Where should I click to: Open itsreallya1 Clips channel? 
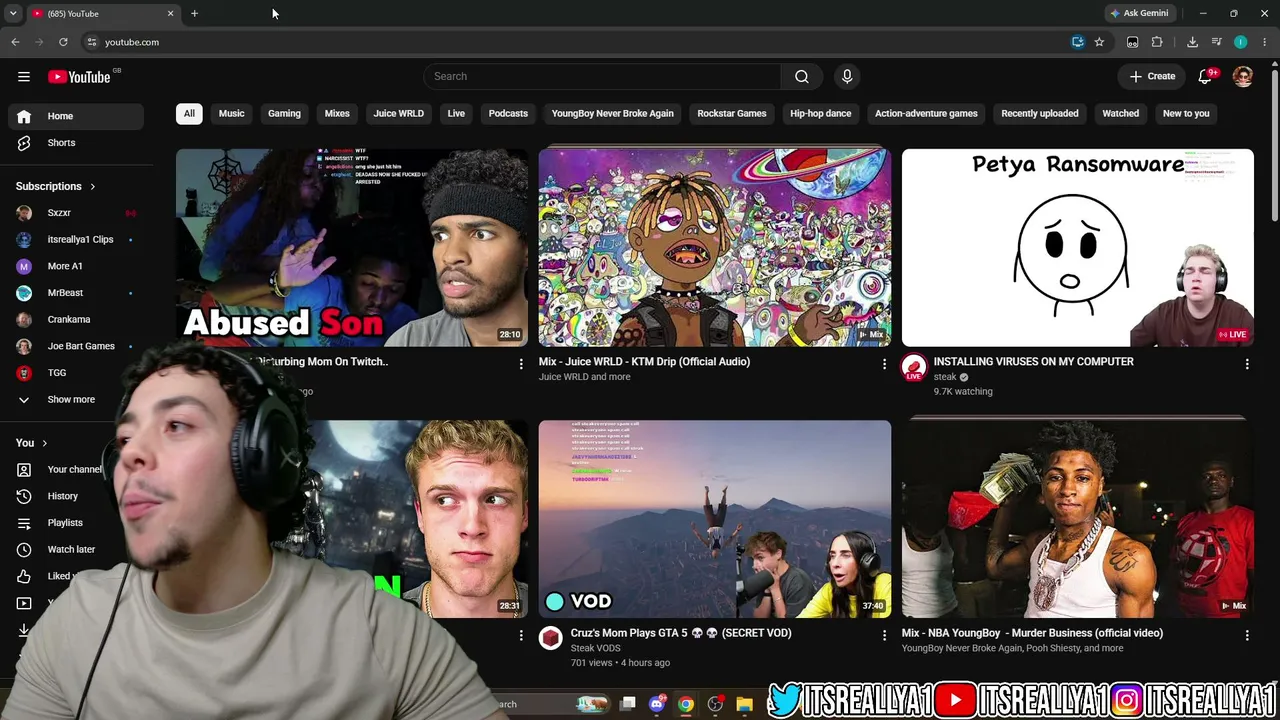coord(76,240)
